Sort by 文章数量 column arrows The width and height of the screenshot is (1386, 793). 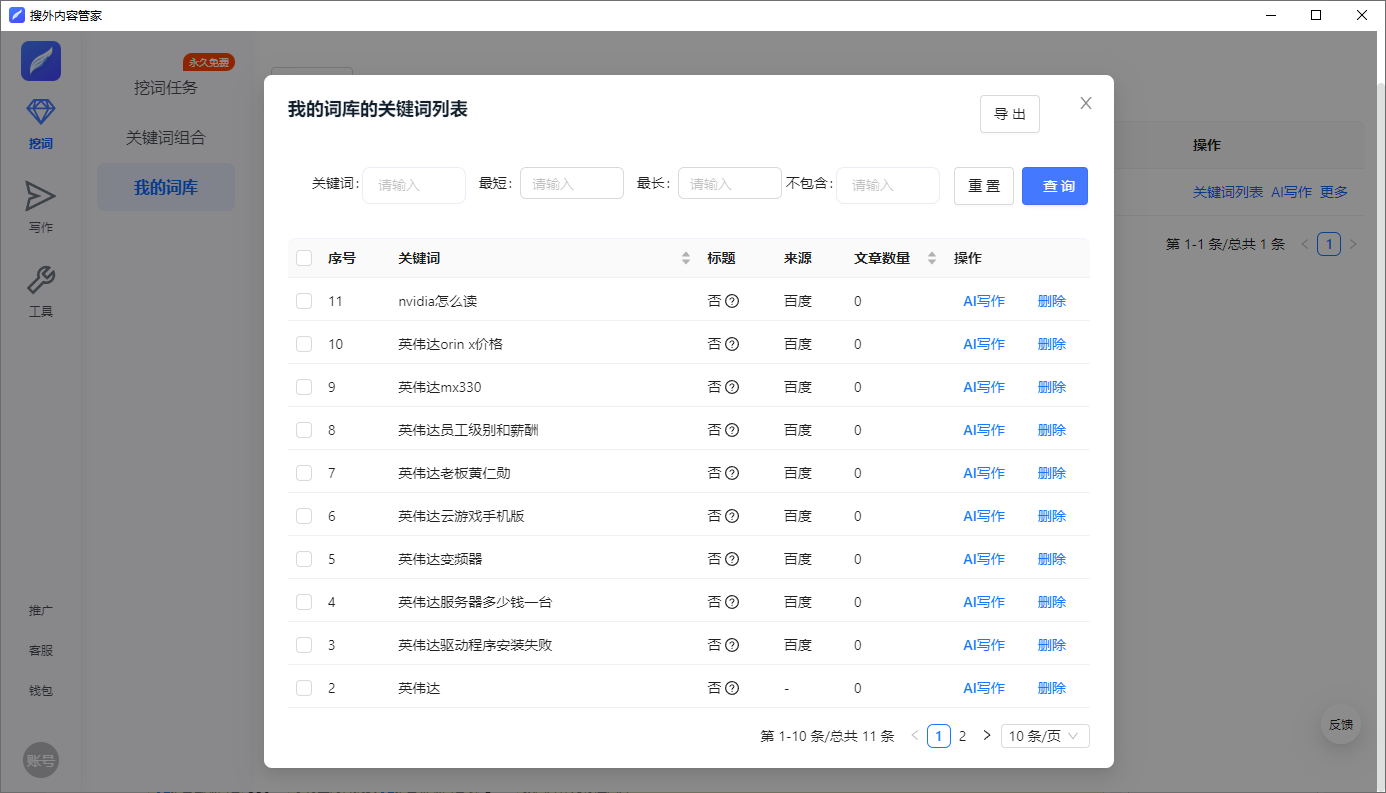tap(932, 258)
